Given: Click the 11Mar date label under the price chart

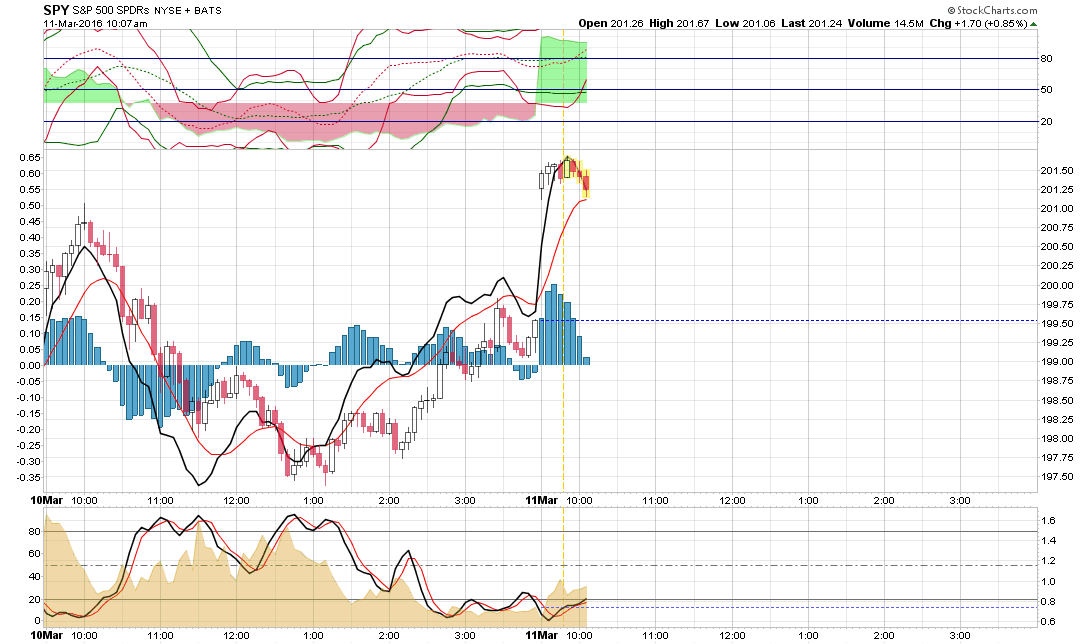Looking at the screenshot, I should point(542,500).
